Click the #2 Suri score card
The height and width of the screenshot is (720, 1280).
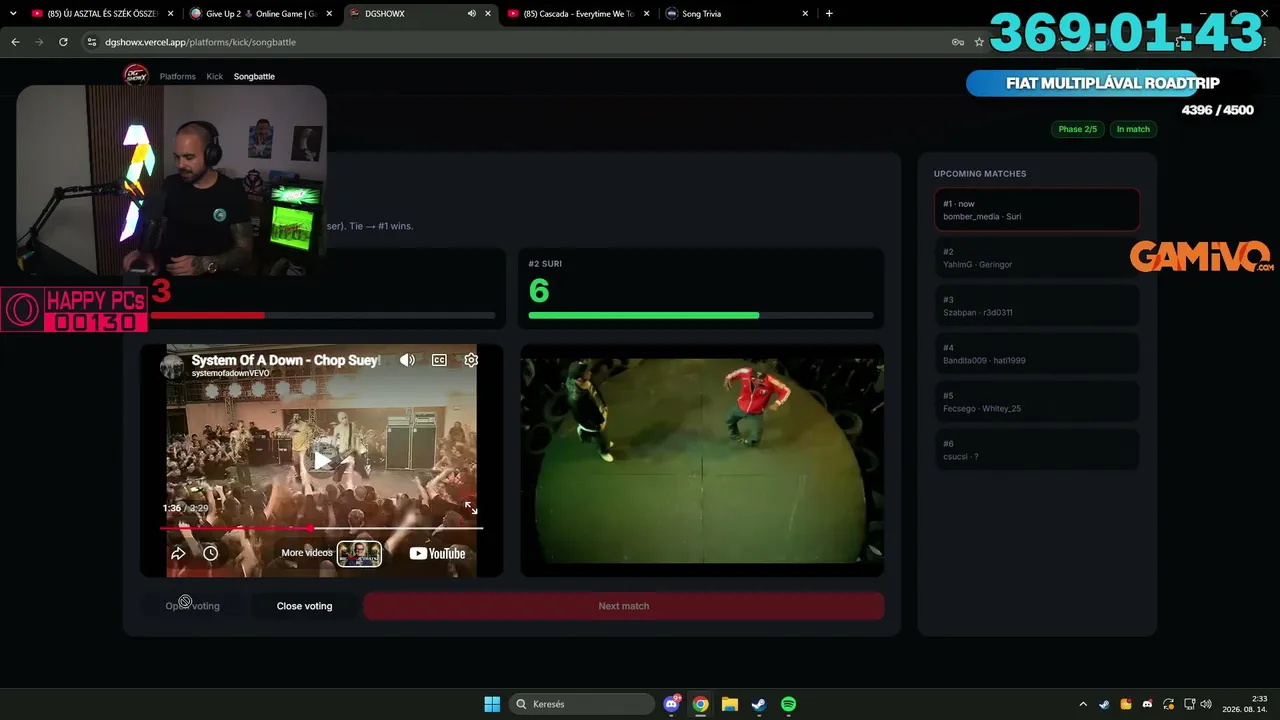pos(701,288)
